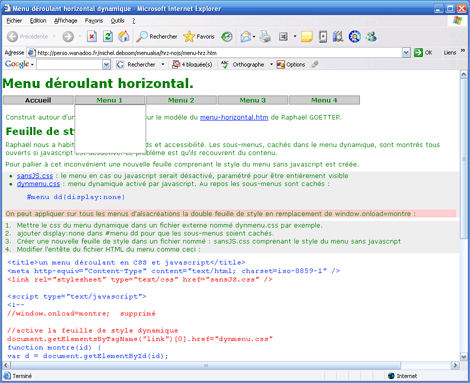
Task: Click the Messenger people icon
Action: click(x=371, y=36)
